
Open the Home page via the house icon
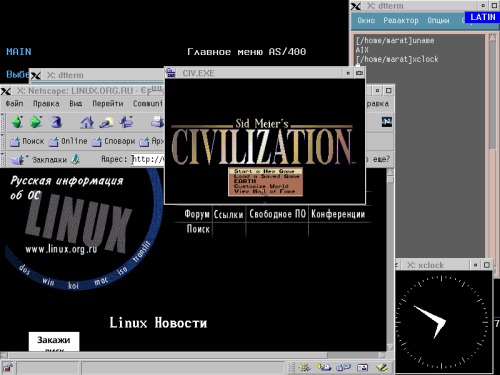point(87,122)
